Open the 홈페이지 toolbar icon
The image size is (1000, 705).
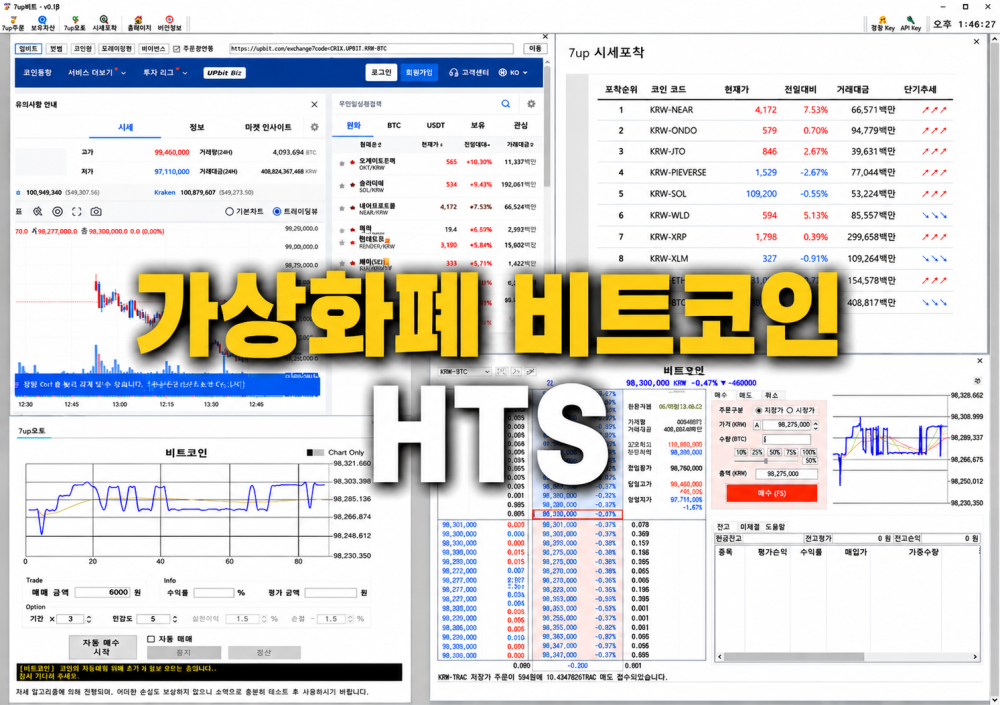138,24
